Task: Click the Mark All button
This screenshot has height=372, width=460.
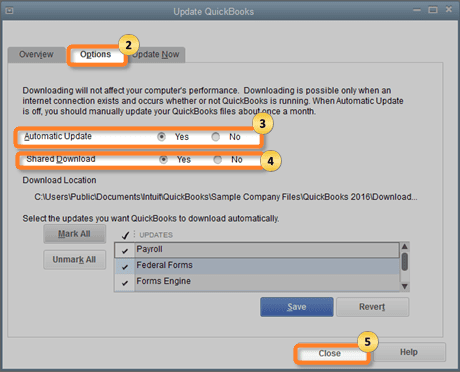Action: [75, 234]
